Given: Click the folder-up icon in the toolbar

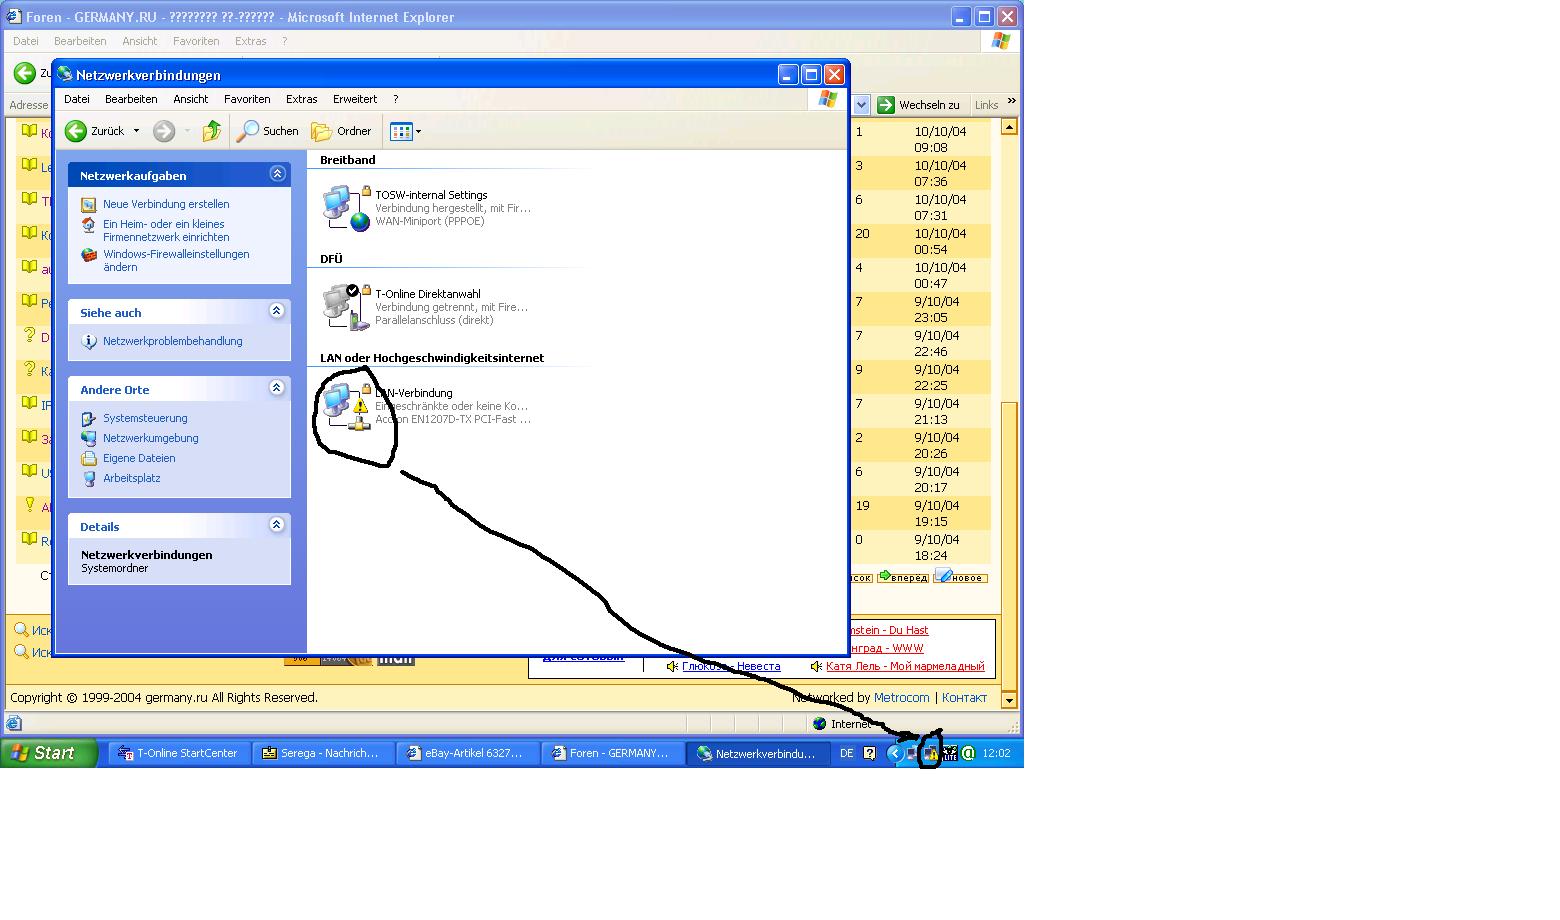Looking at the screenshot, I should click(211, 131).
